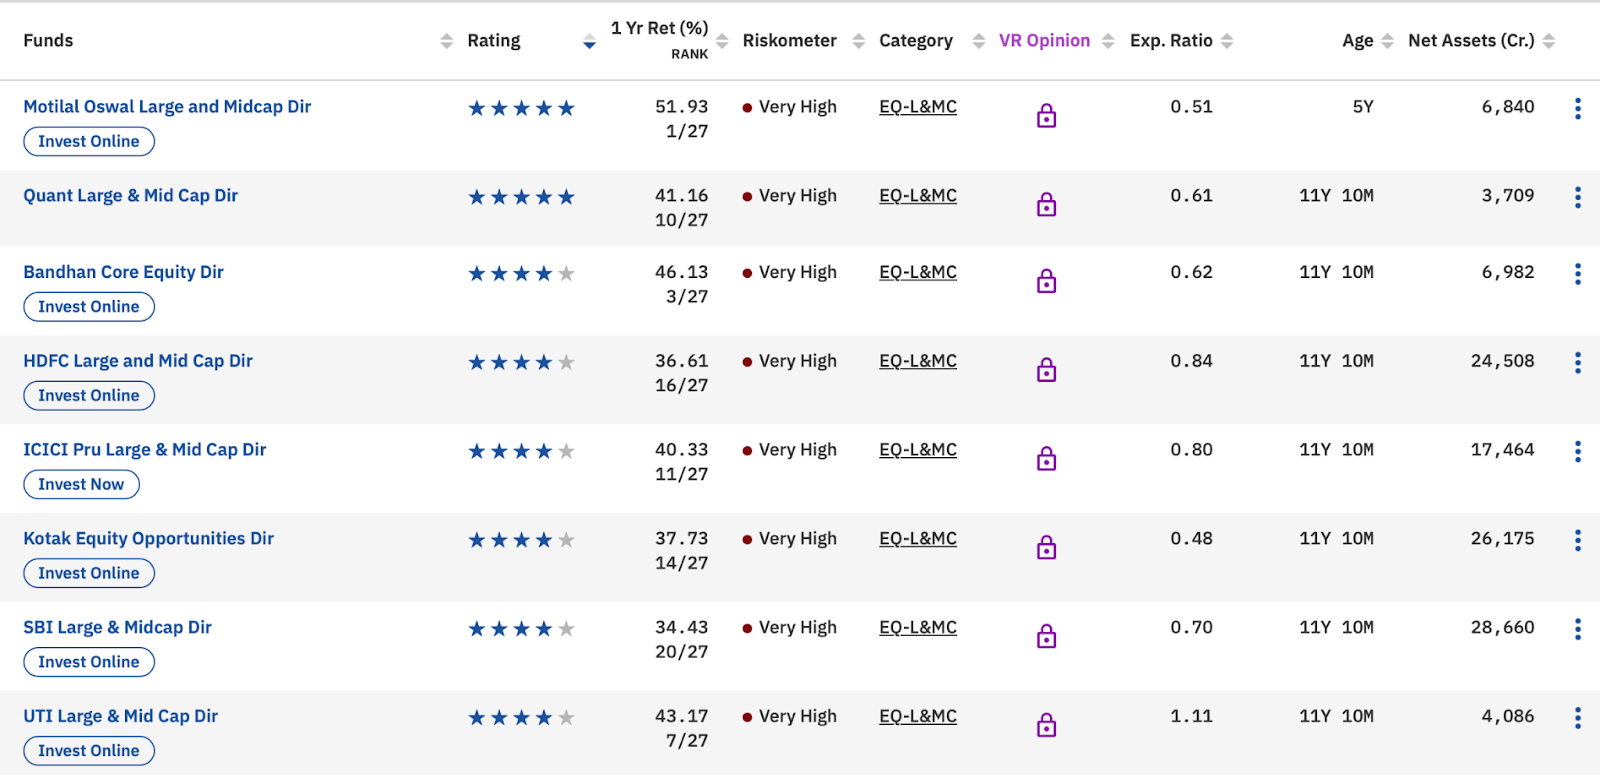
Task: Open ICICI Pru Large & Mid Cap Dir fund
Action: point(145,450)
